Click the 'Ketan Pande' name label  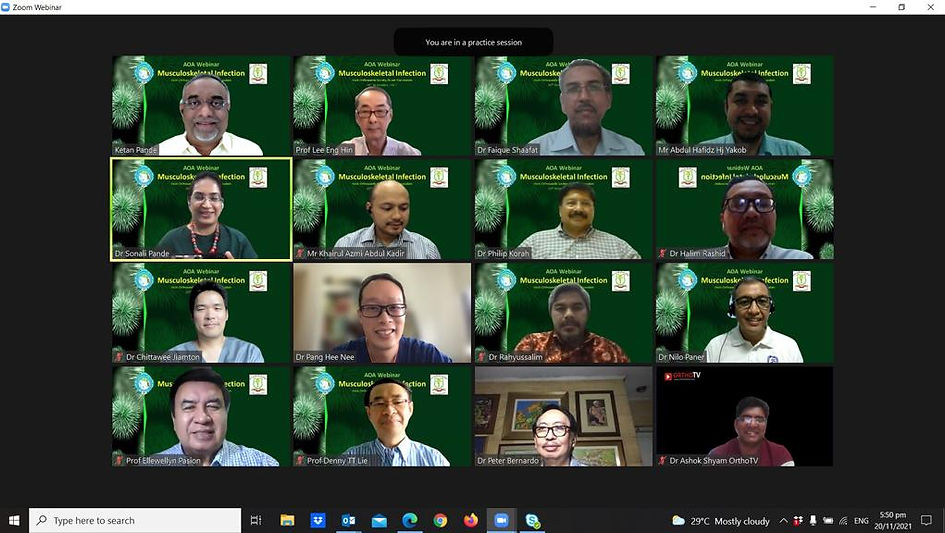click(x=136, y=150)
